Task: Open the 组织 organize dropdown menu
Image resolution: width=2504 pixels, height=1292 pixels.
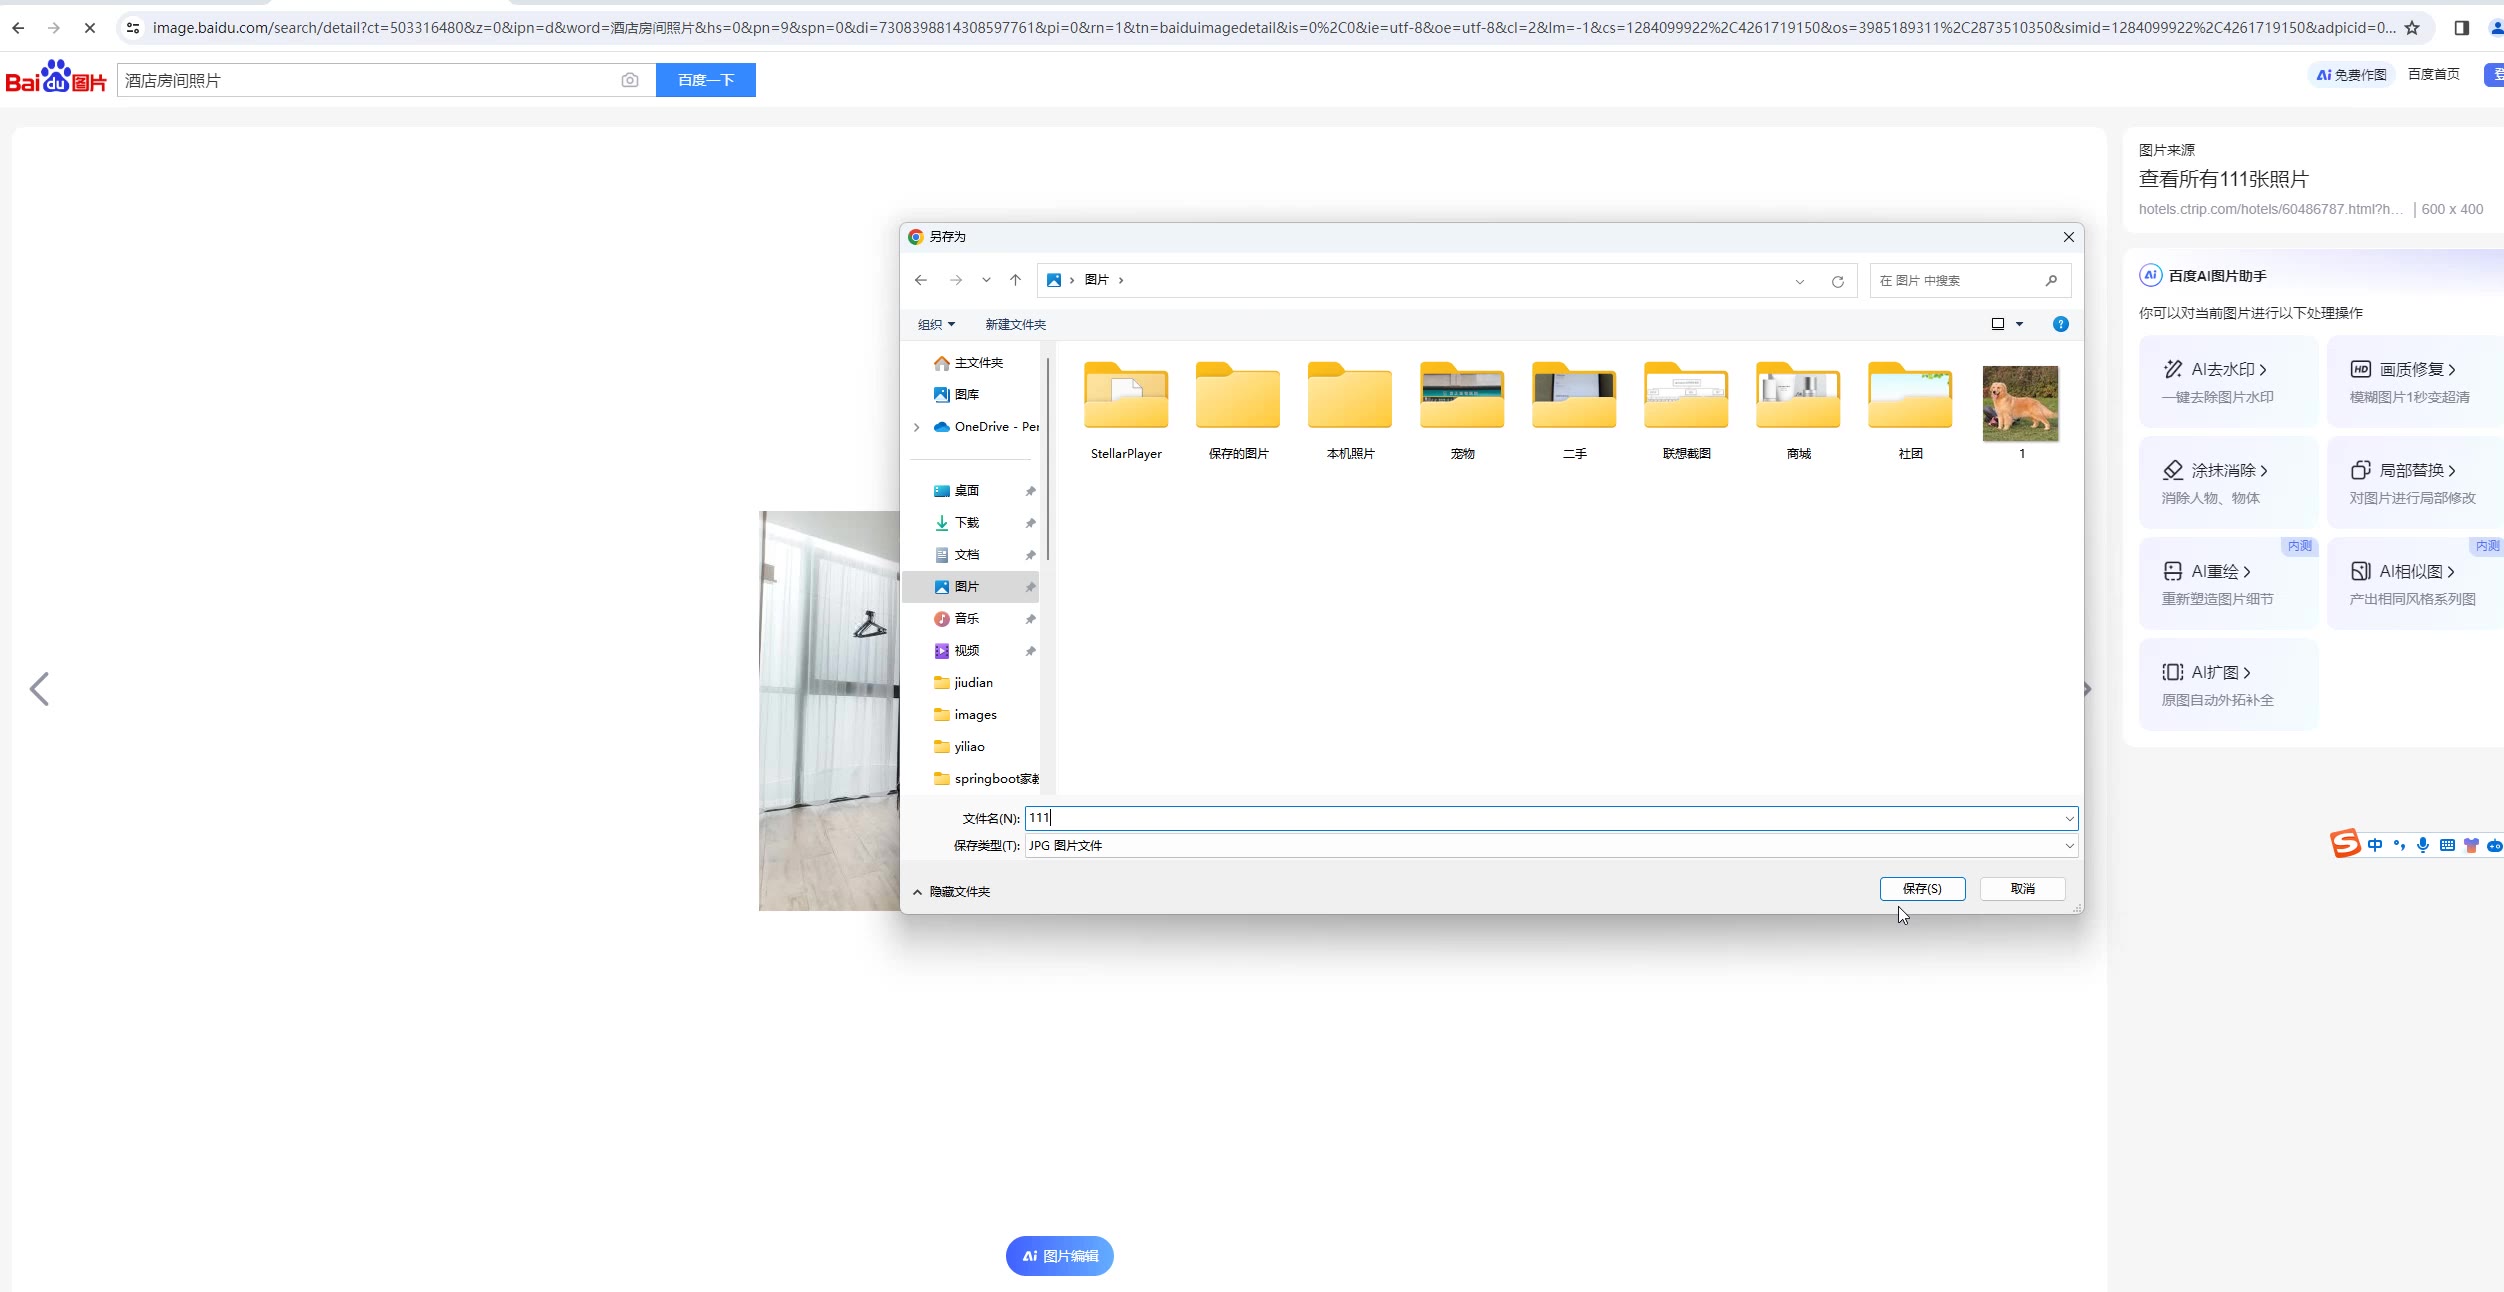Action: pyautogui.click(x=936, y=324)
